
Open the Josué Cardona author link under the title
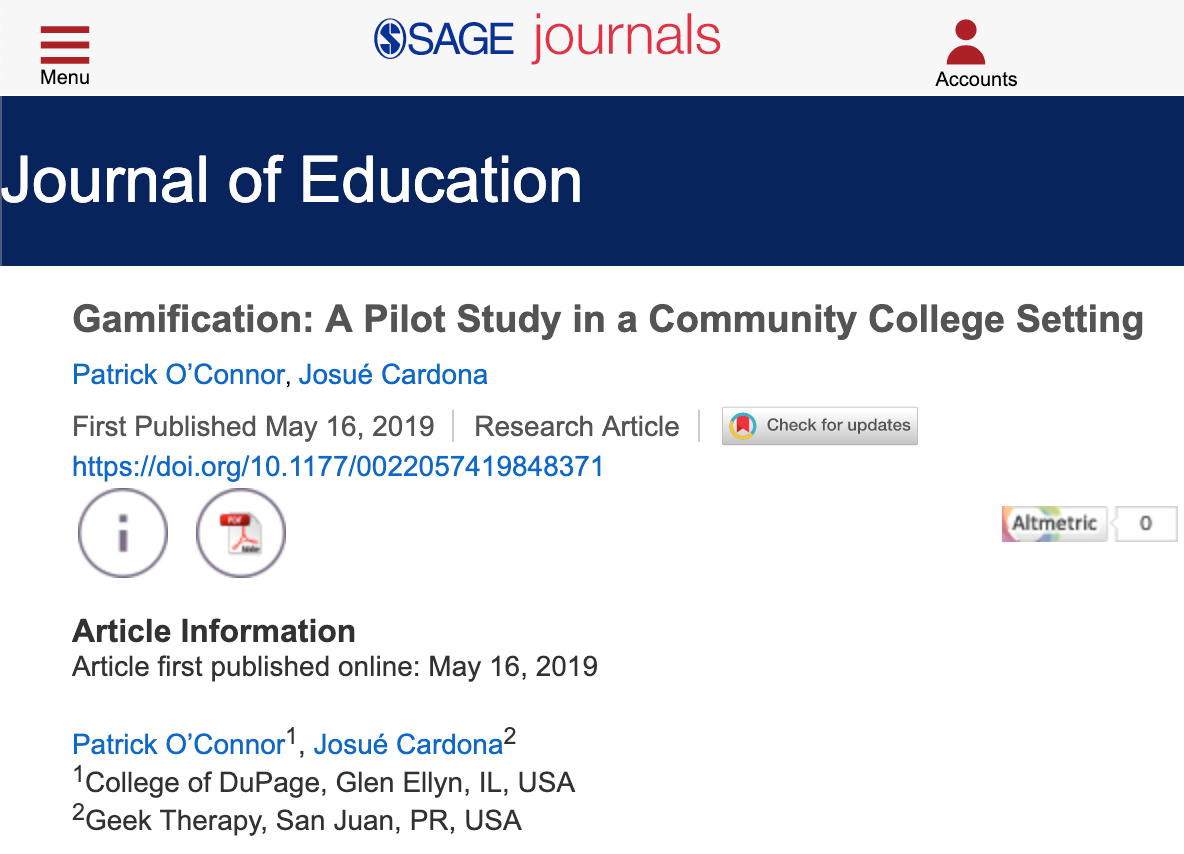pos(393,375)
